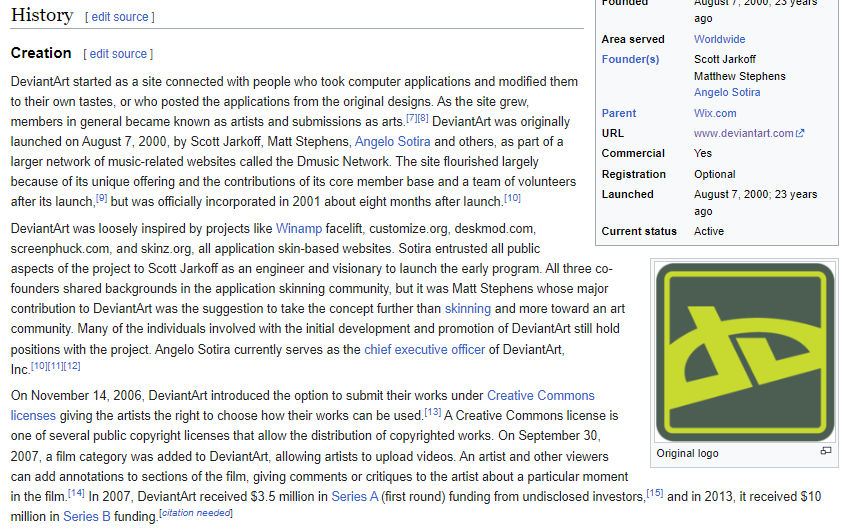Image resolution: width=842 pixels, height=530 pixels.
Task: Jump to citation reference 13
Action: pos(432,412)
